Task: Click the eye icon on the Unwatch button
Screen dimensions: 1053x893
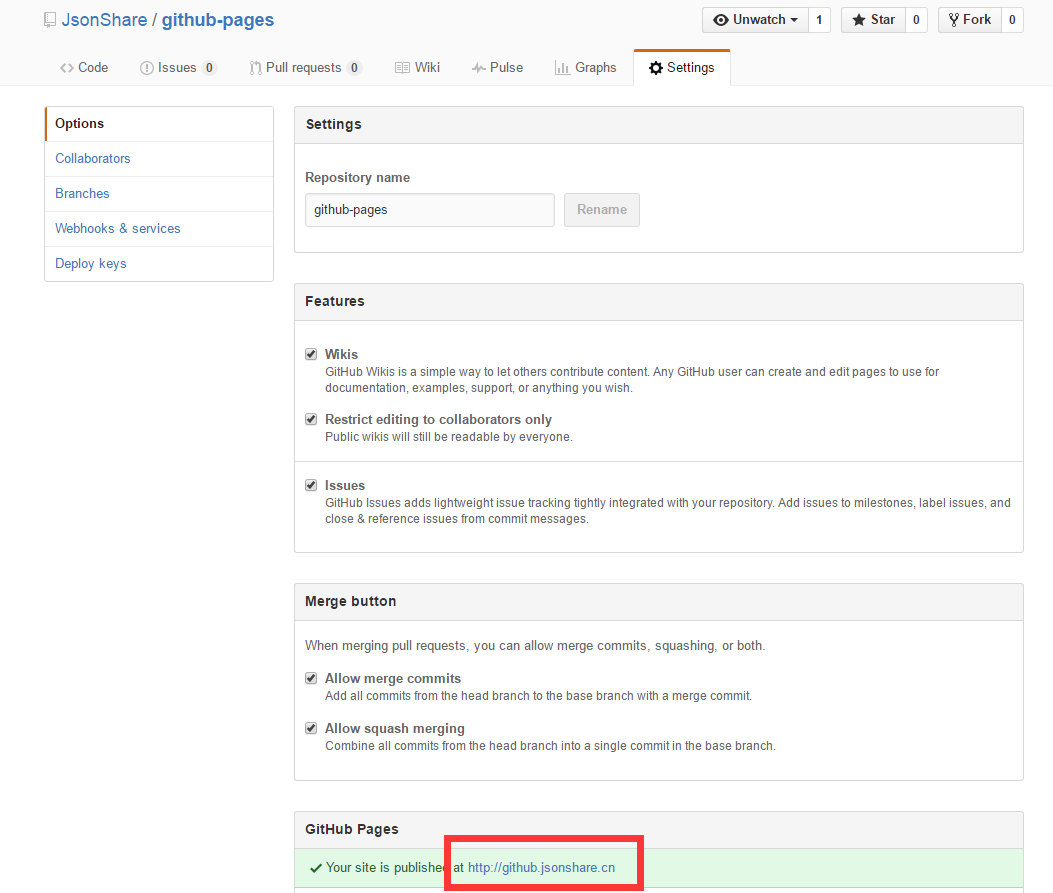Action: pyautogui.click(x=721, y=20)
